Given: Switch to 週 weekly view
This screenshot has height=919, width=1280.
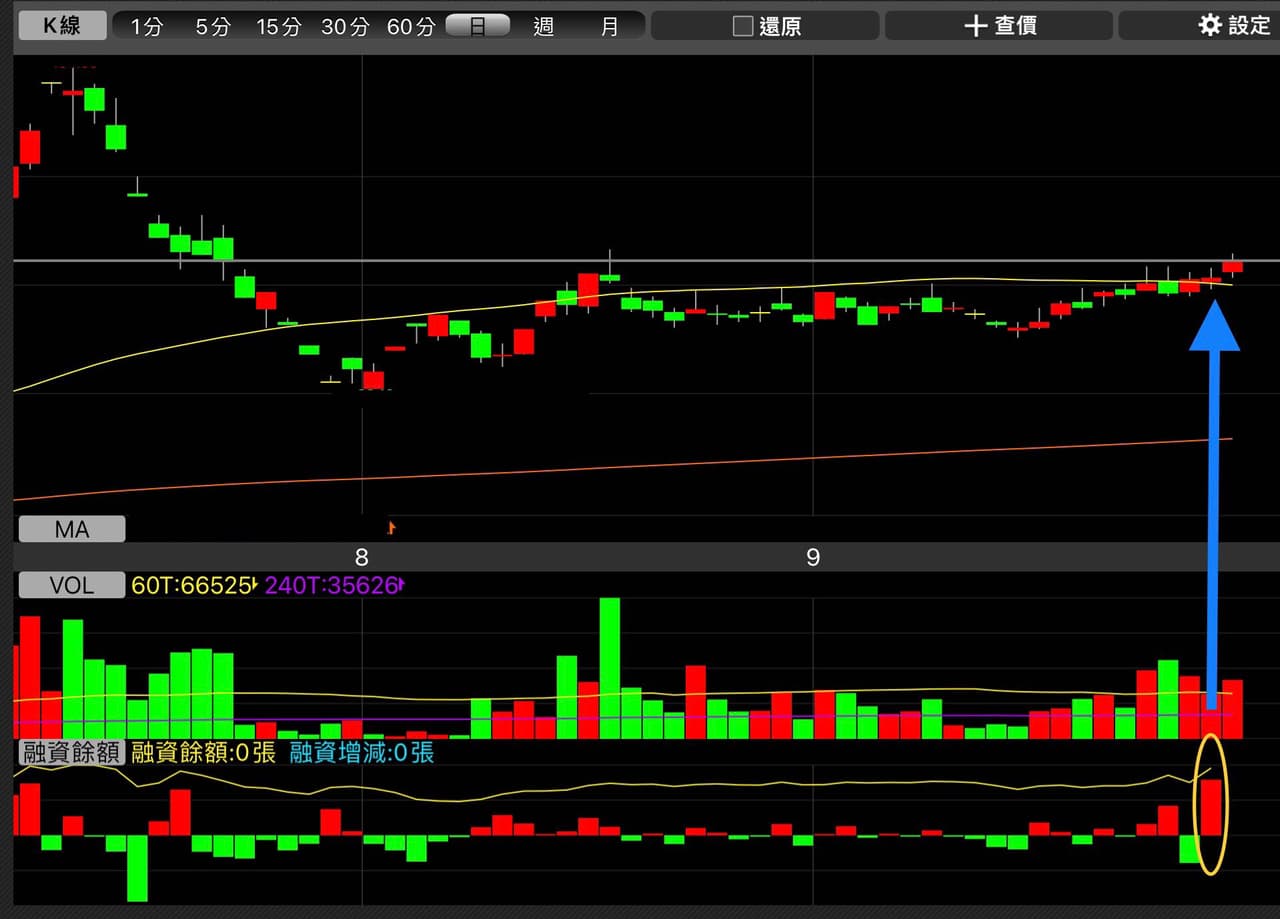Looking at the screenshot, I should coord(543,27).
